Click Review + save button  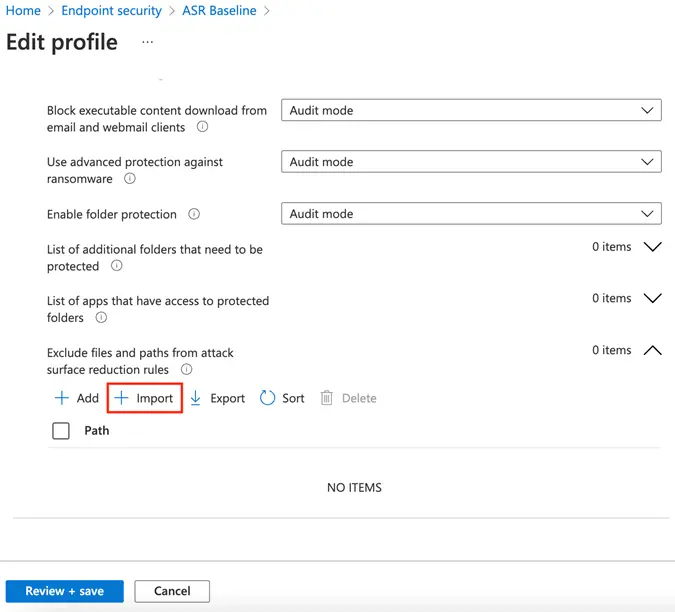coord(65,591)
